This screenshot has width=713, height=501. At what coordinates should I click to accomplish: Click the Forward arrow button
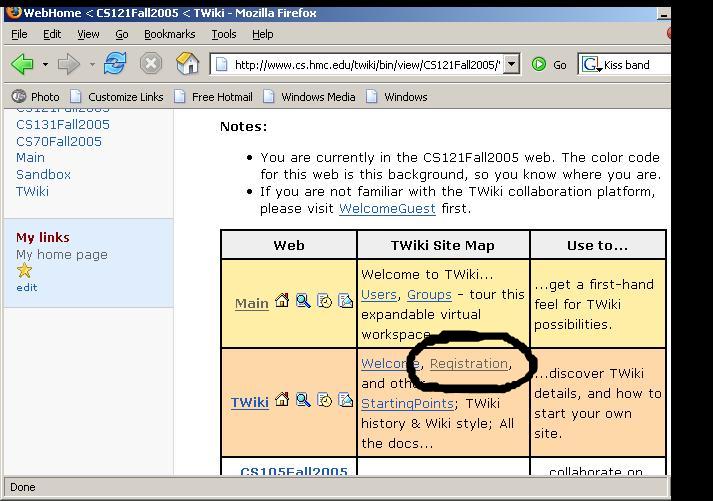pyautogui.click(x=69, y=64)
